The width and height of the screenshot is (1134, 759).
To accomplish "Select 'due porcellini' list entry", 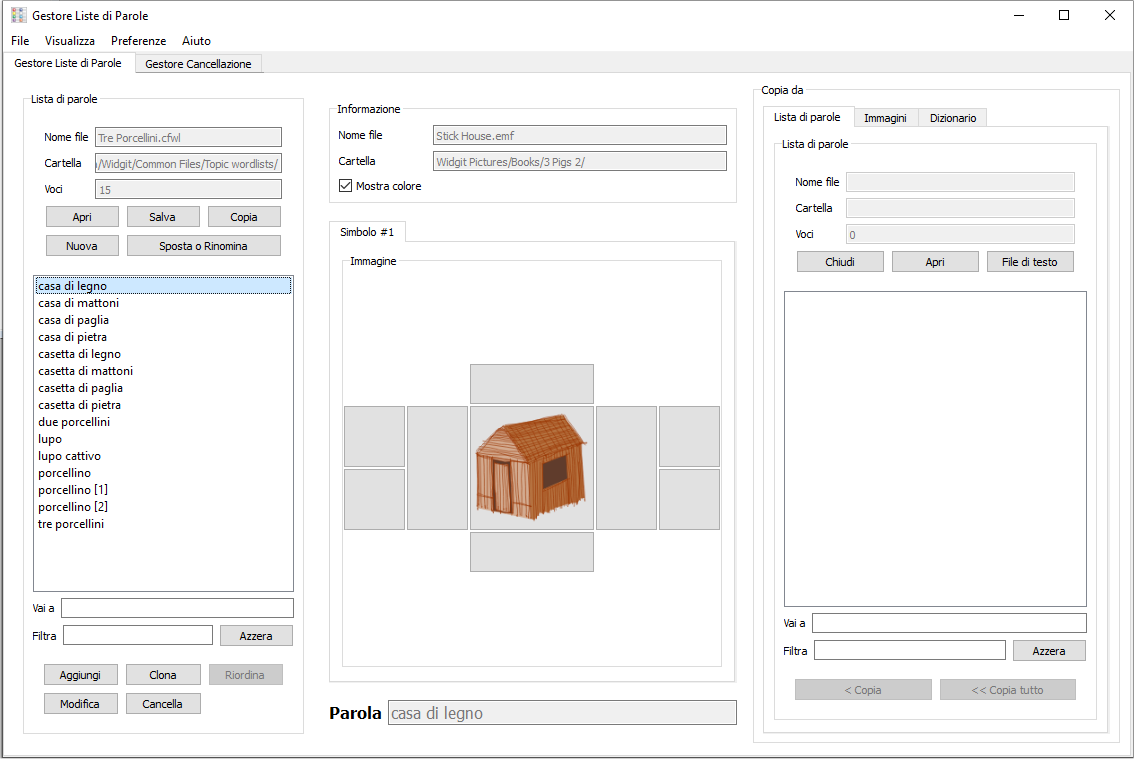I will click(163, 422).
